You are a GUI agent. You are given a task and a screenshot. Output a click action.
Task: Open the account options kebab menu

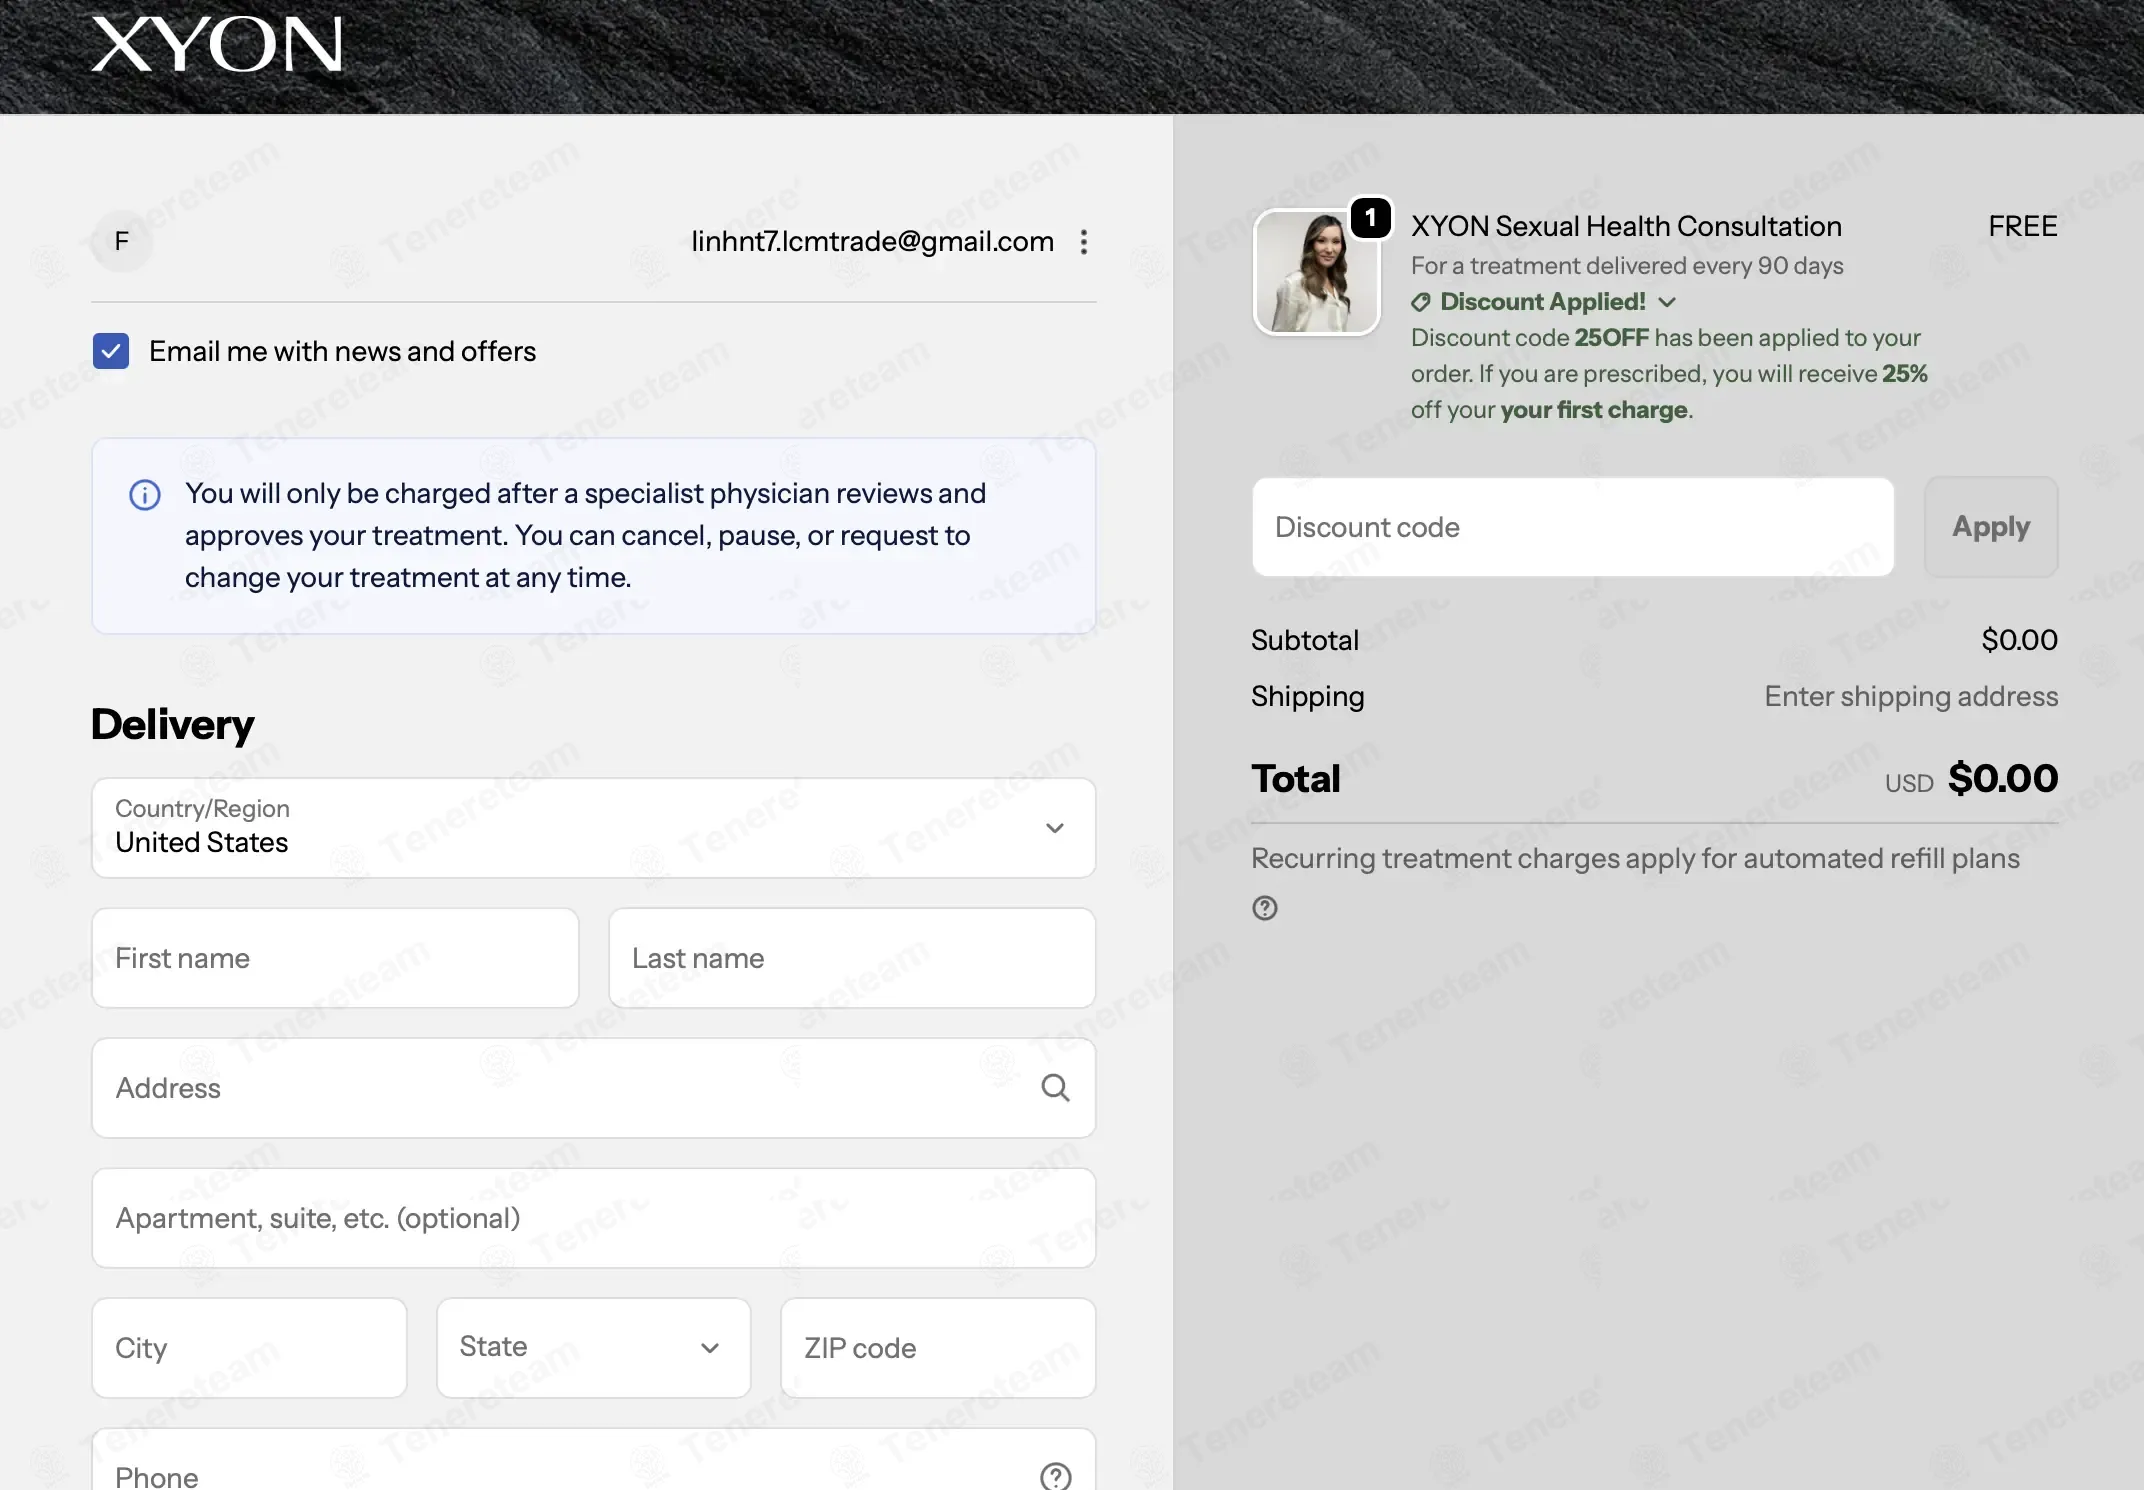click(x=1084, y=242)
